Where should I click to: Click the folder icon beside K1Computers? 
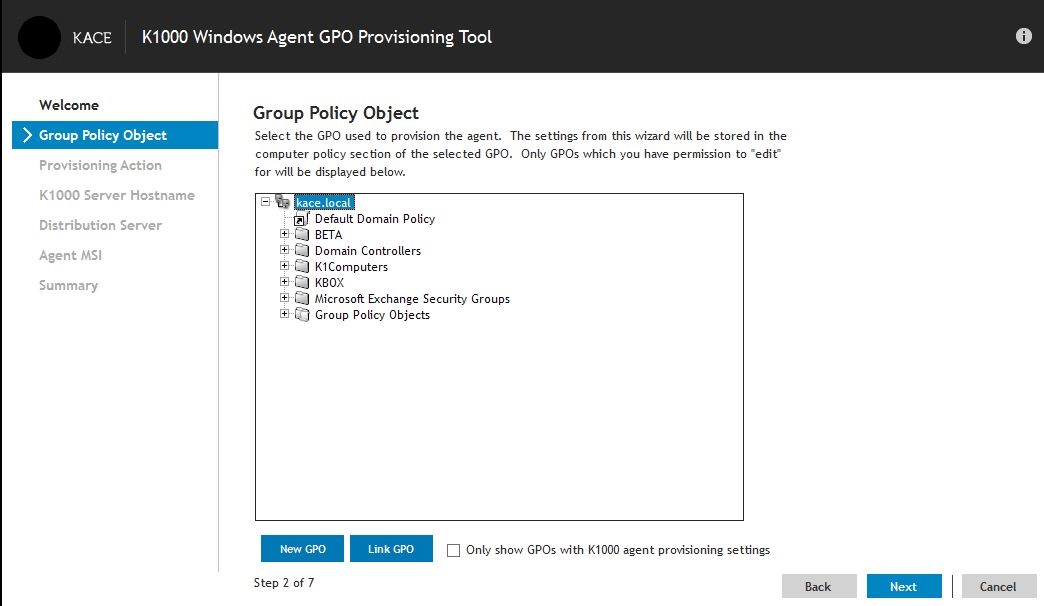(301, 266)
